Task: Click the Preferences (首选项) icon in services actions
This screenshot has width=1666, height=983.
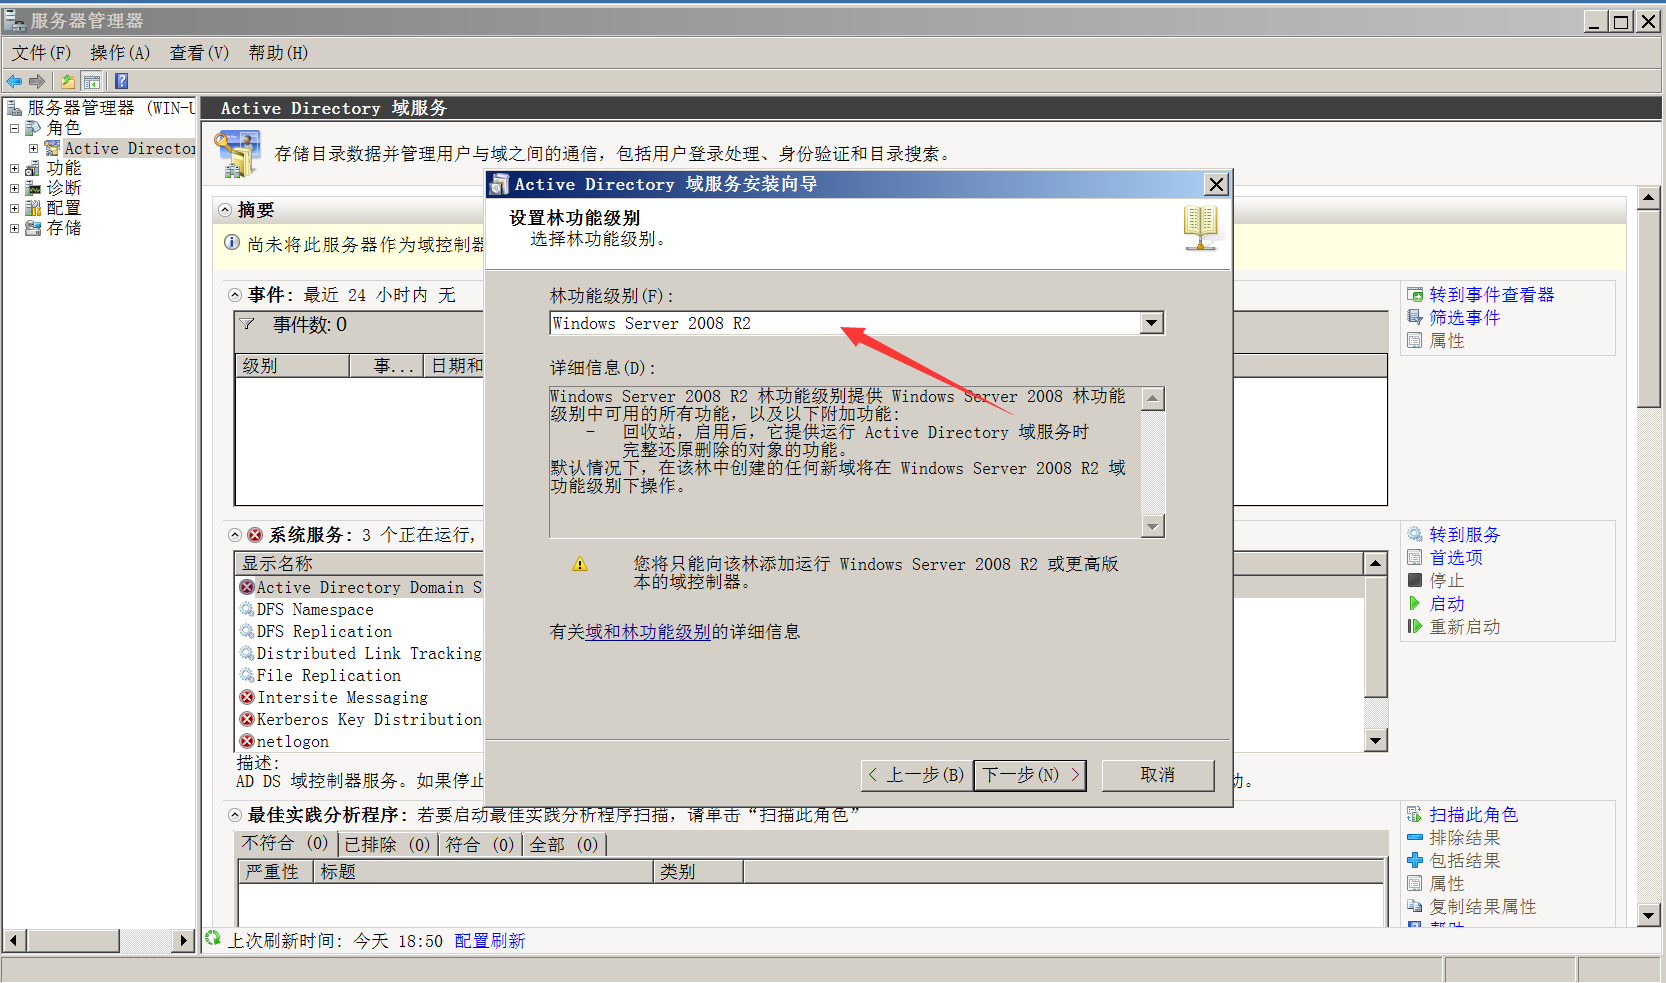Action: [x=1415, y=558]
